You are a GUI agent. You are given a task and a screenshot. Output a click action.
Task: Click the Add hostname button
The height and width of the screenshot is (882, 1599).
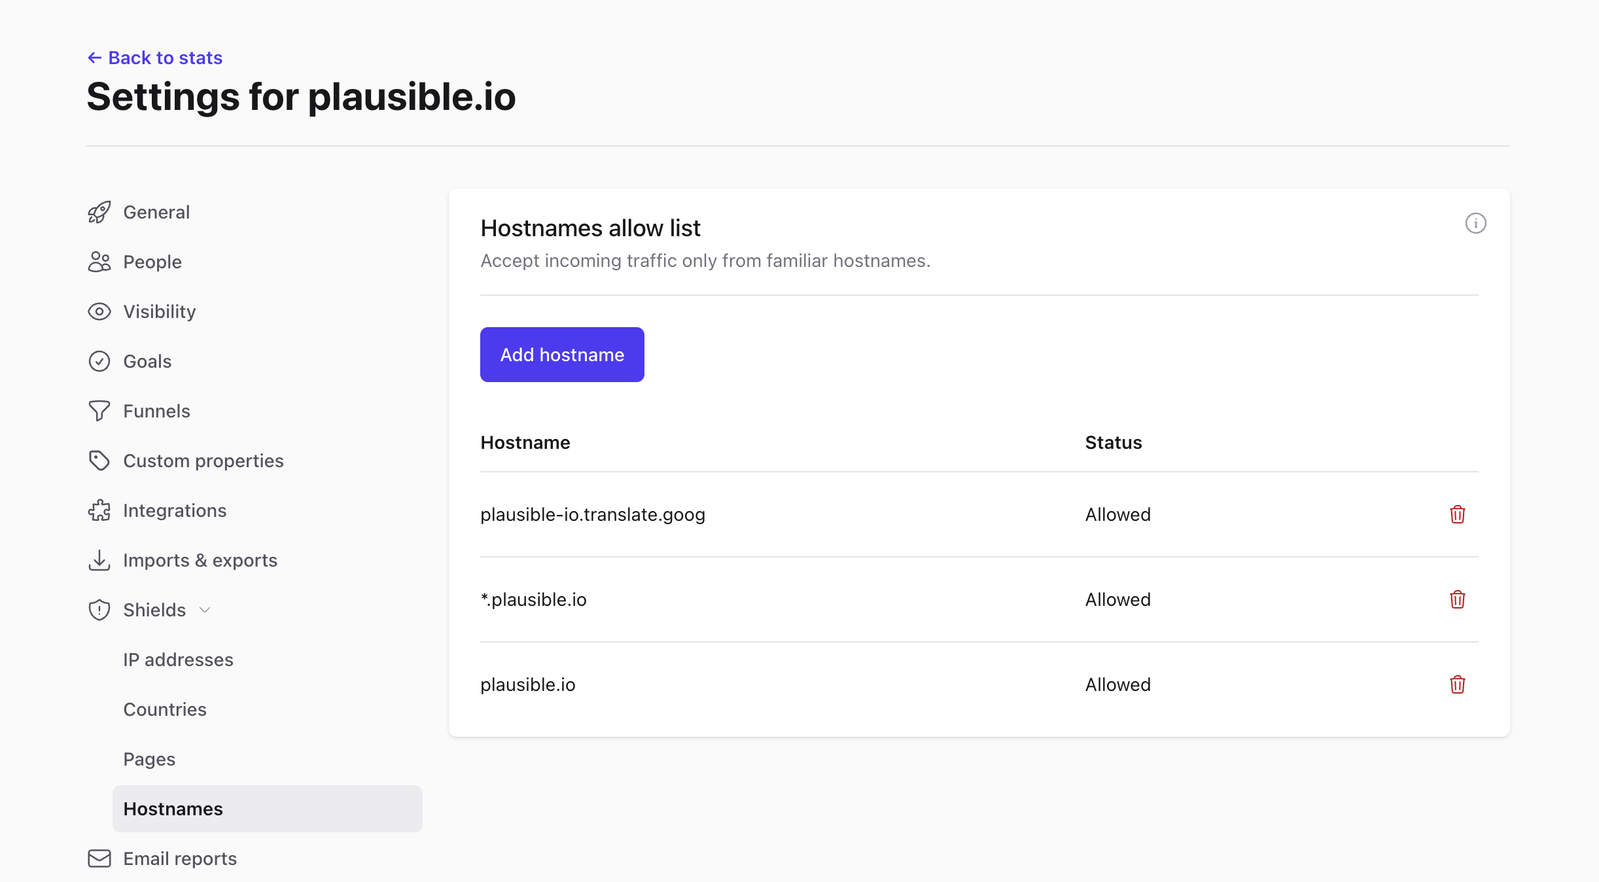coord(562,355)
